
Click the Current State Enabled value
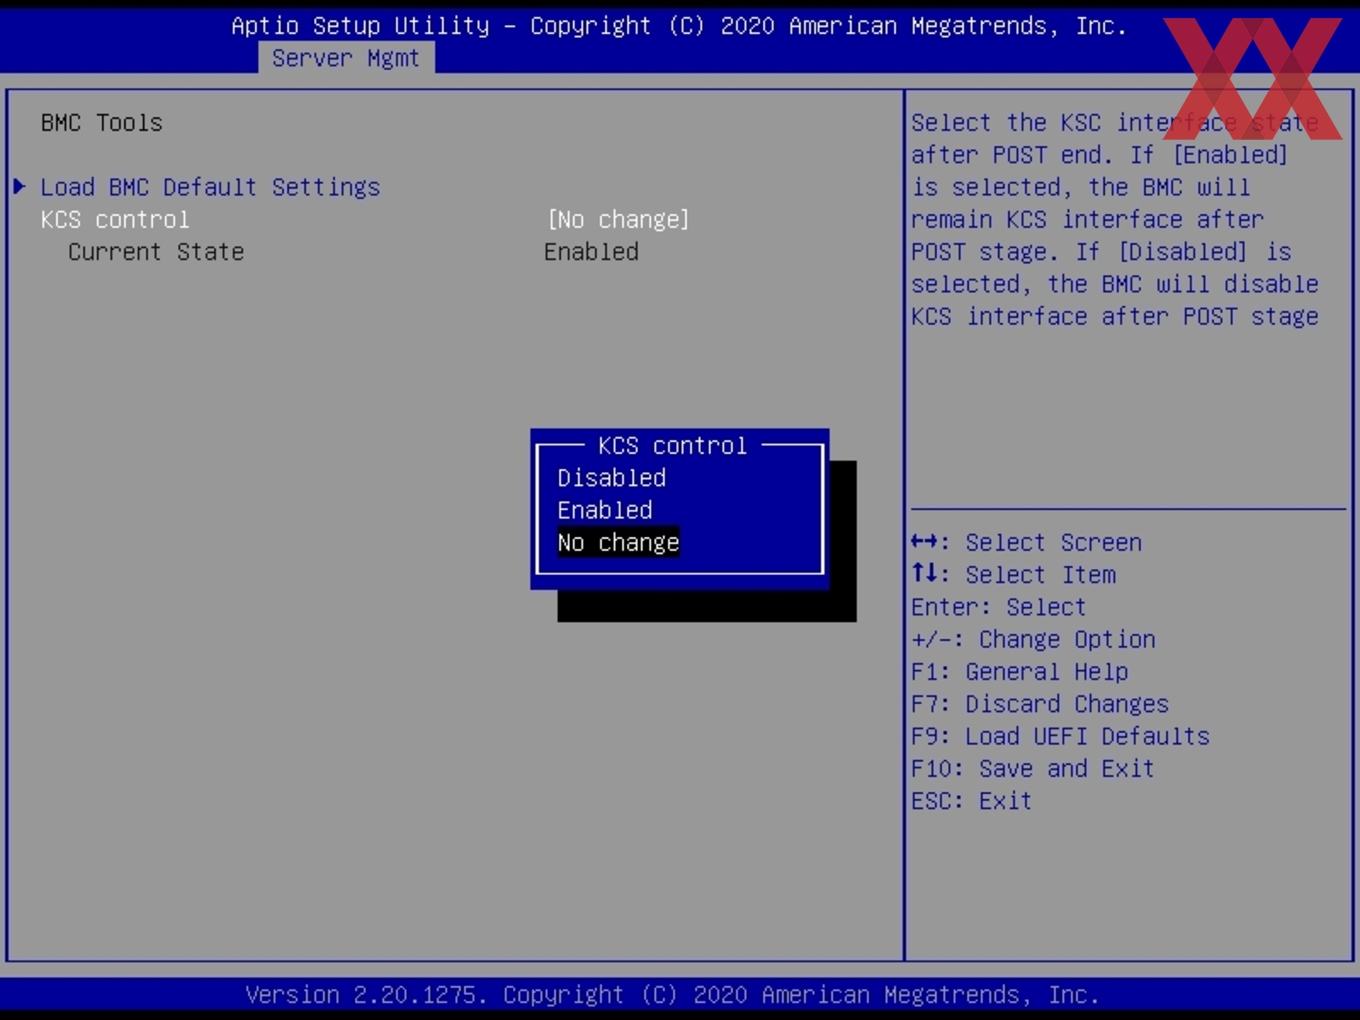591,252
